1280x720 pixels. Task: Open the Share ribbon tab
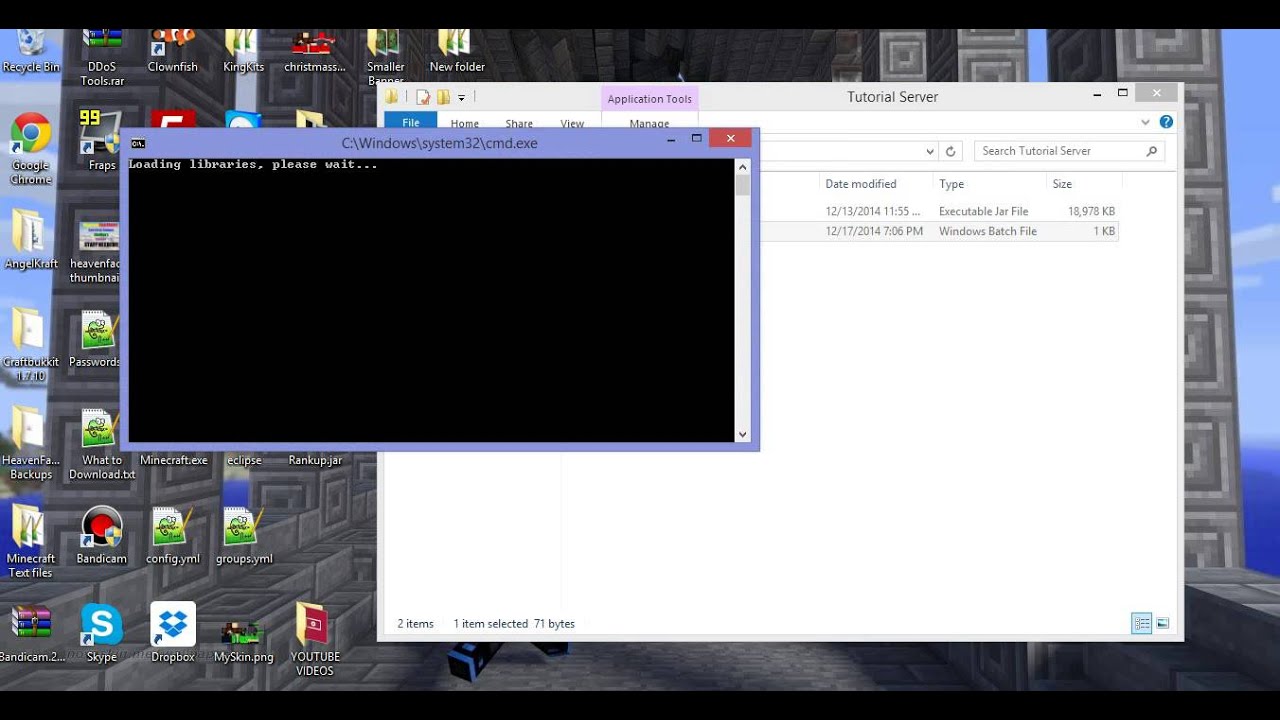519,124
